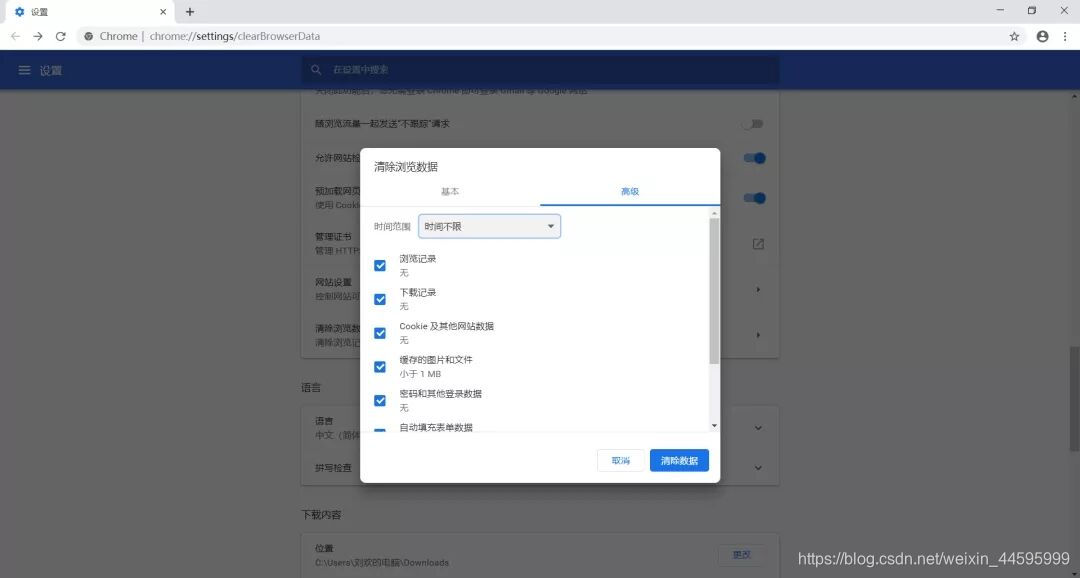
Task: Restore down the Chrome window
Action: (1032, 10)
